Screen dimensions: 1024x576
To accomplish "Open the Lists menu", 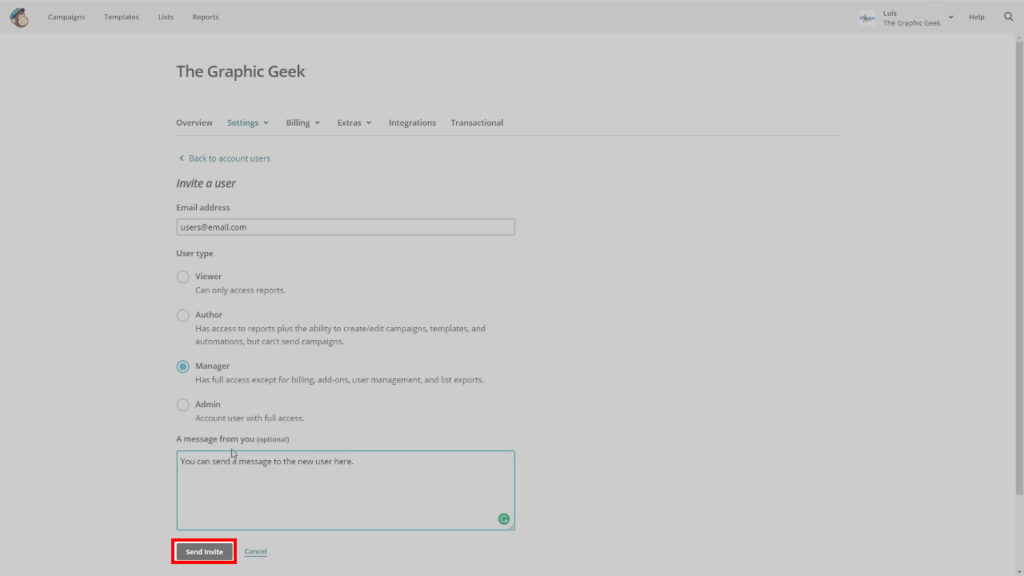I will click(x=166, y=17).
